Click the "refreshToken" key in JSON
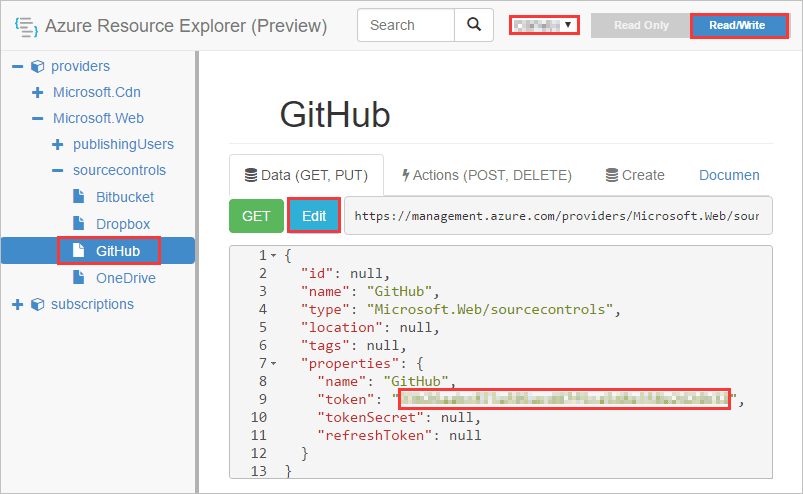 (x=374, y=435)
